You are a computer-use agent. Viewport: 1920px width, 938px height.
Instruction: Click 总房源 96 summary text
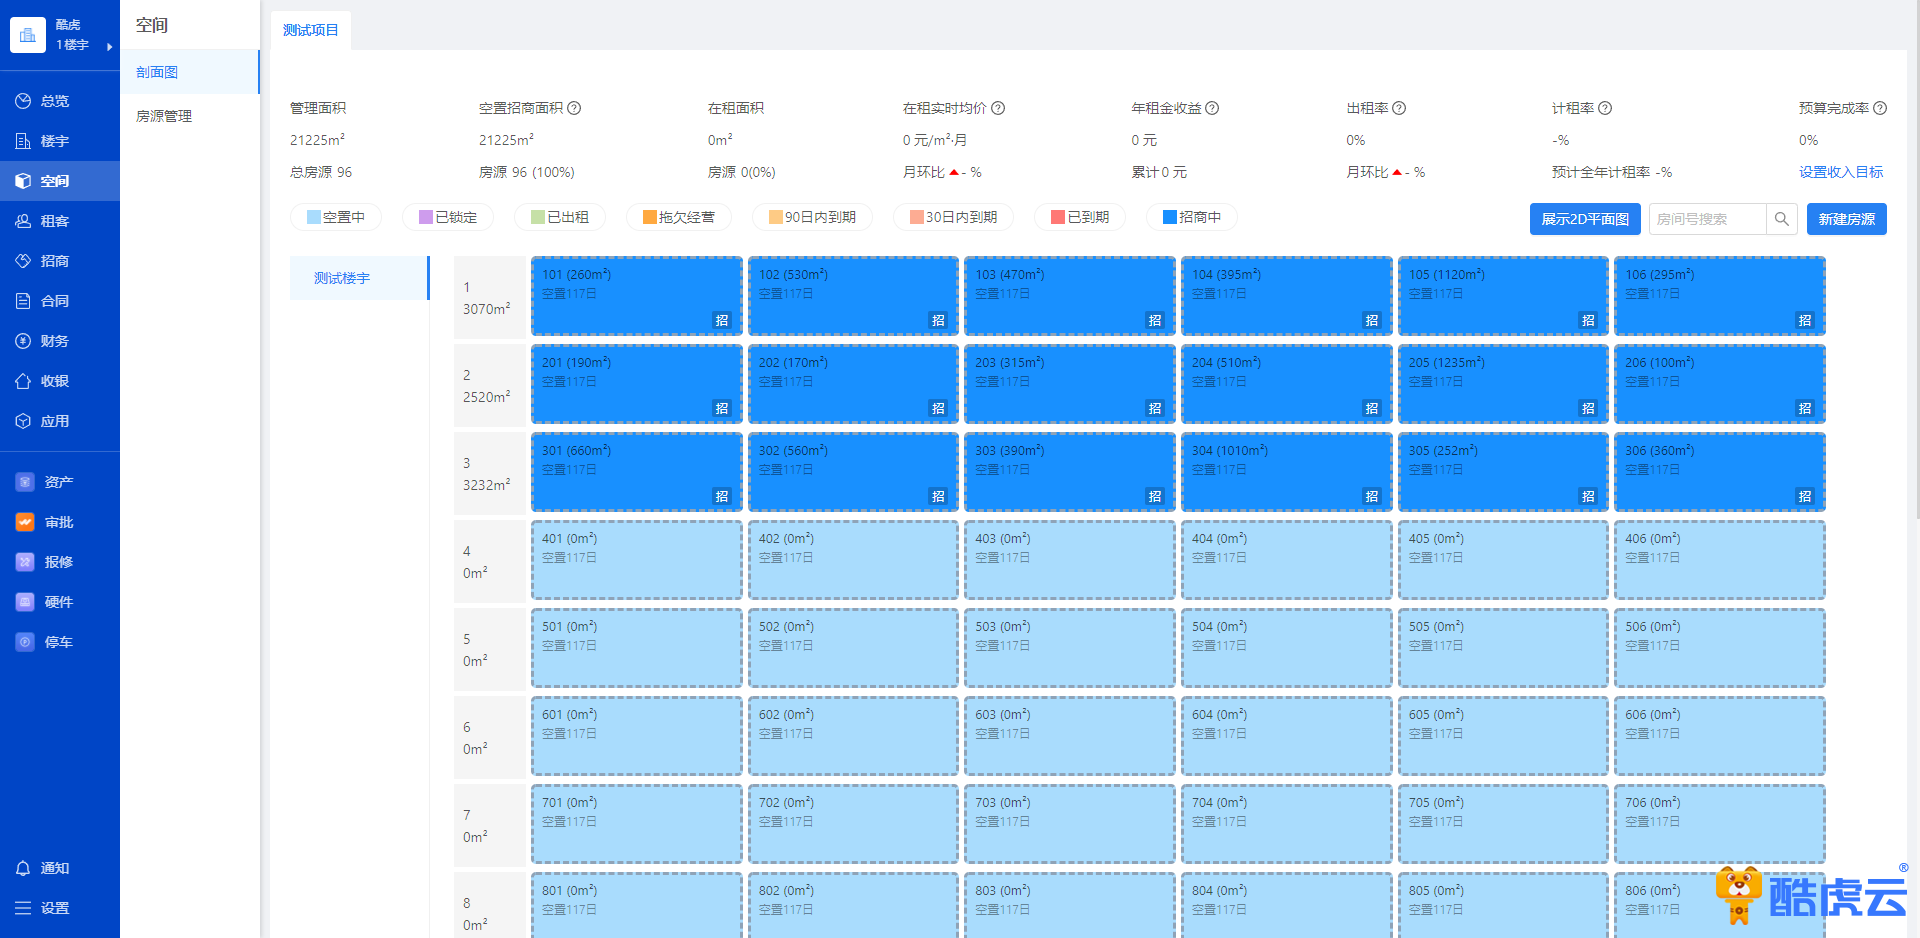click(x=321, y=172)
